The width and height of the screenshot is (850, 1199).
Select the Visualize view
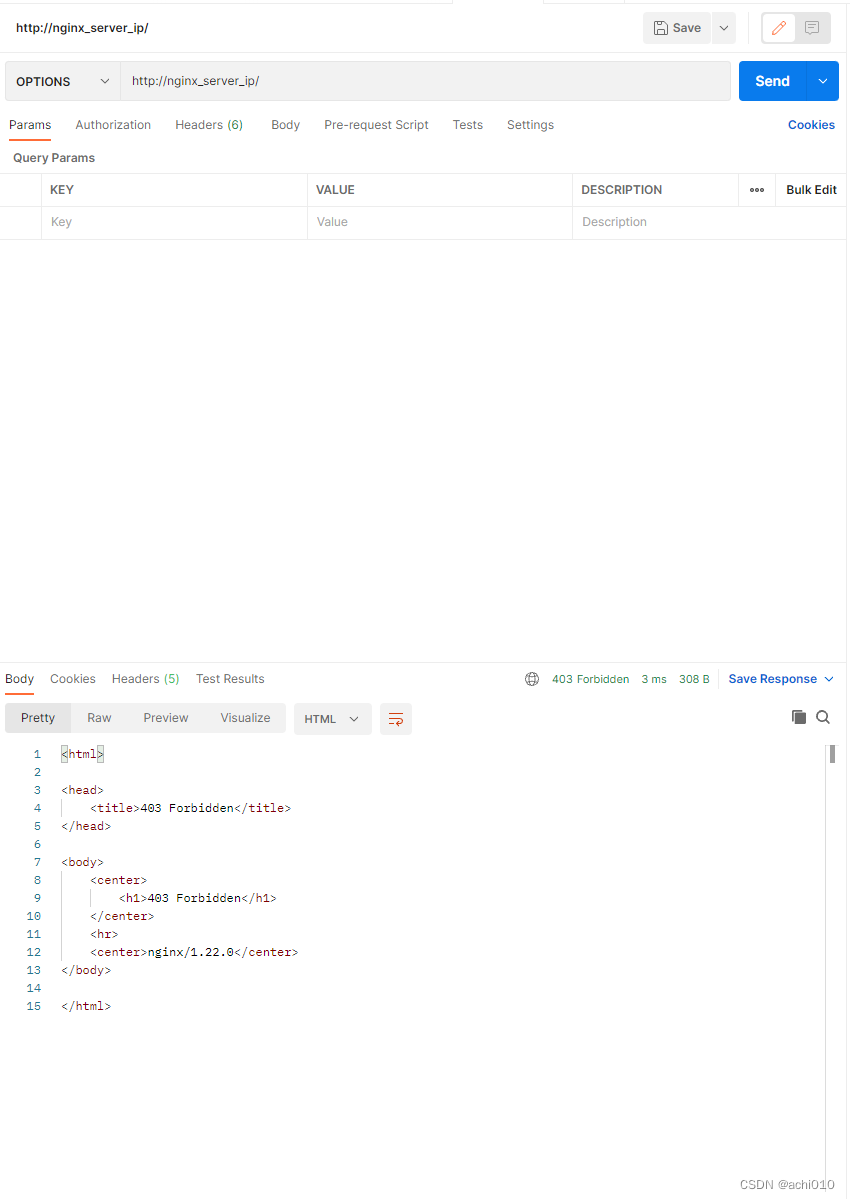(245, 718)
